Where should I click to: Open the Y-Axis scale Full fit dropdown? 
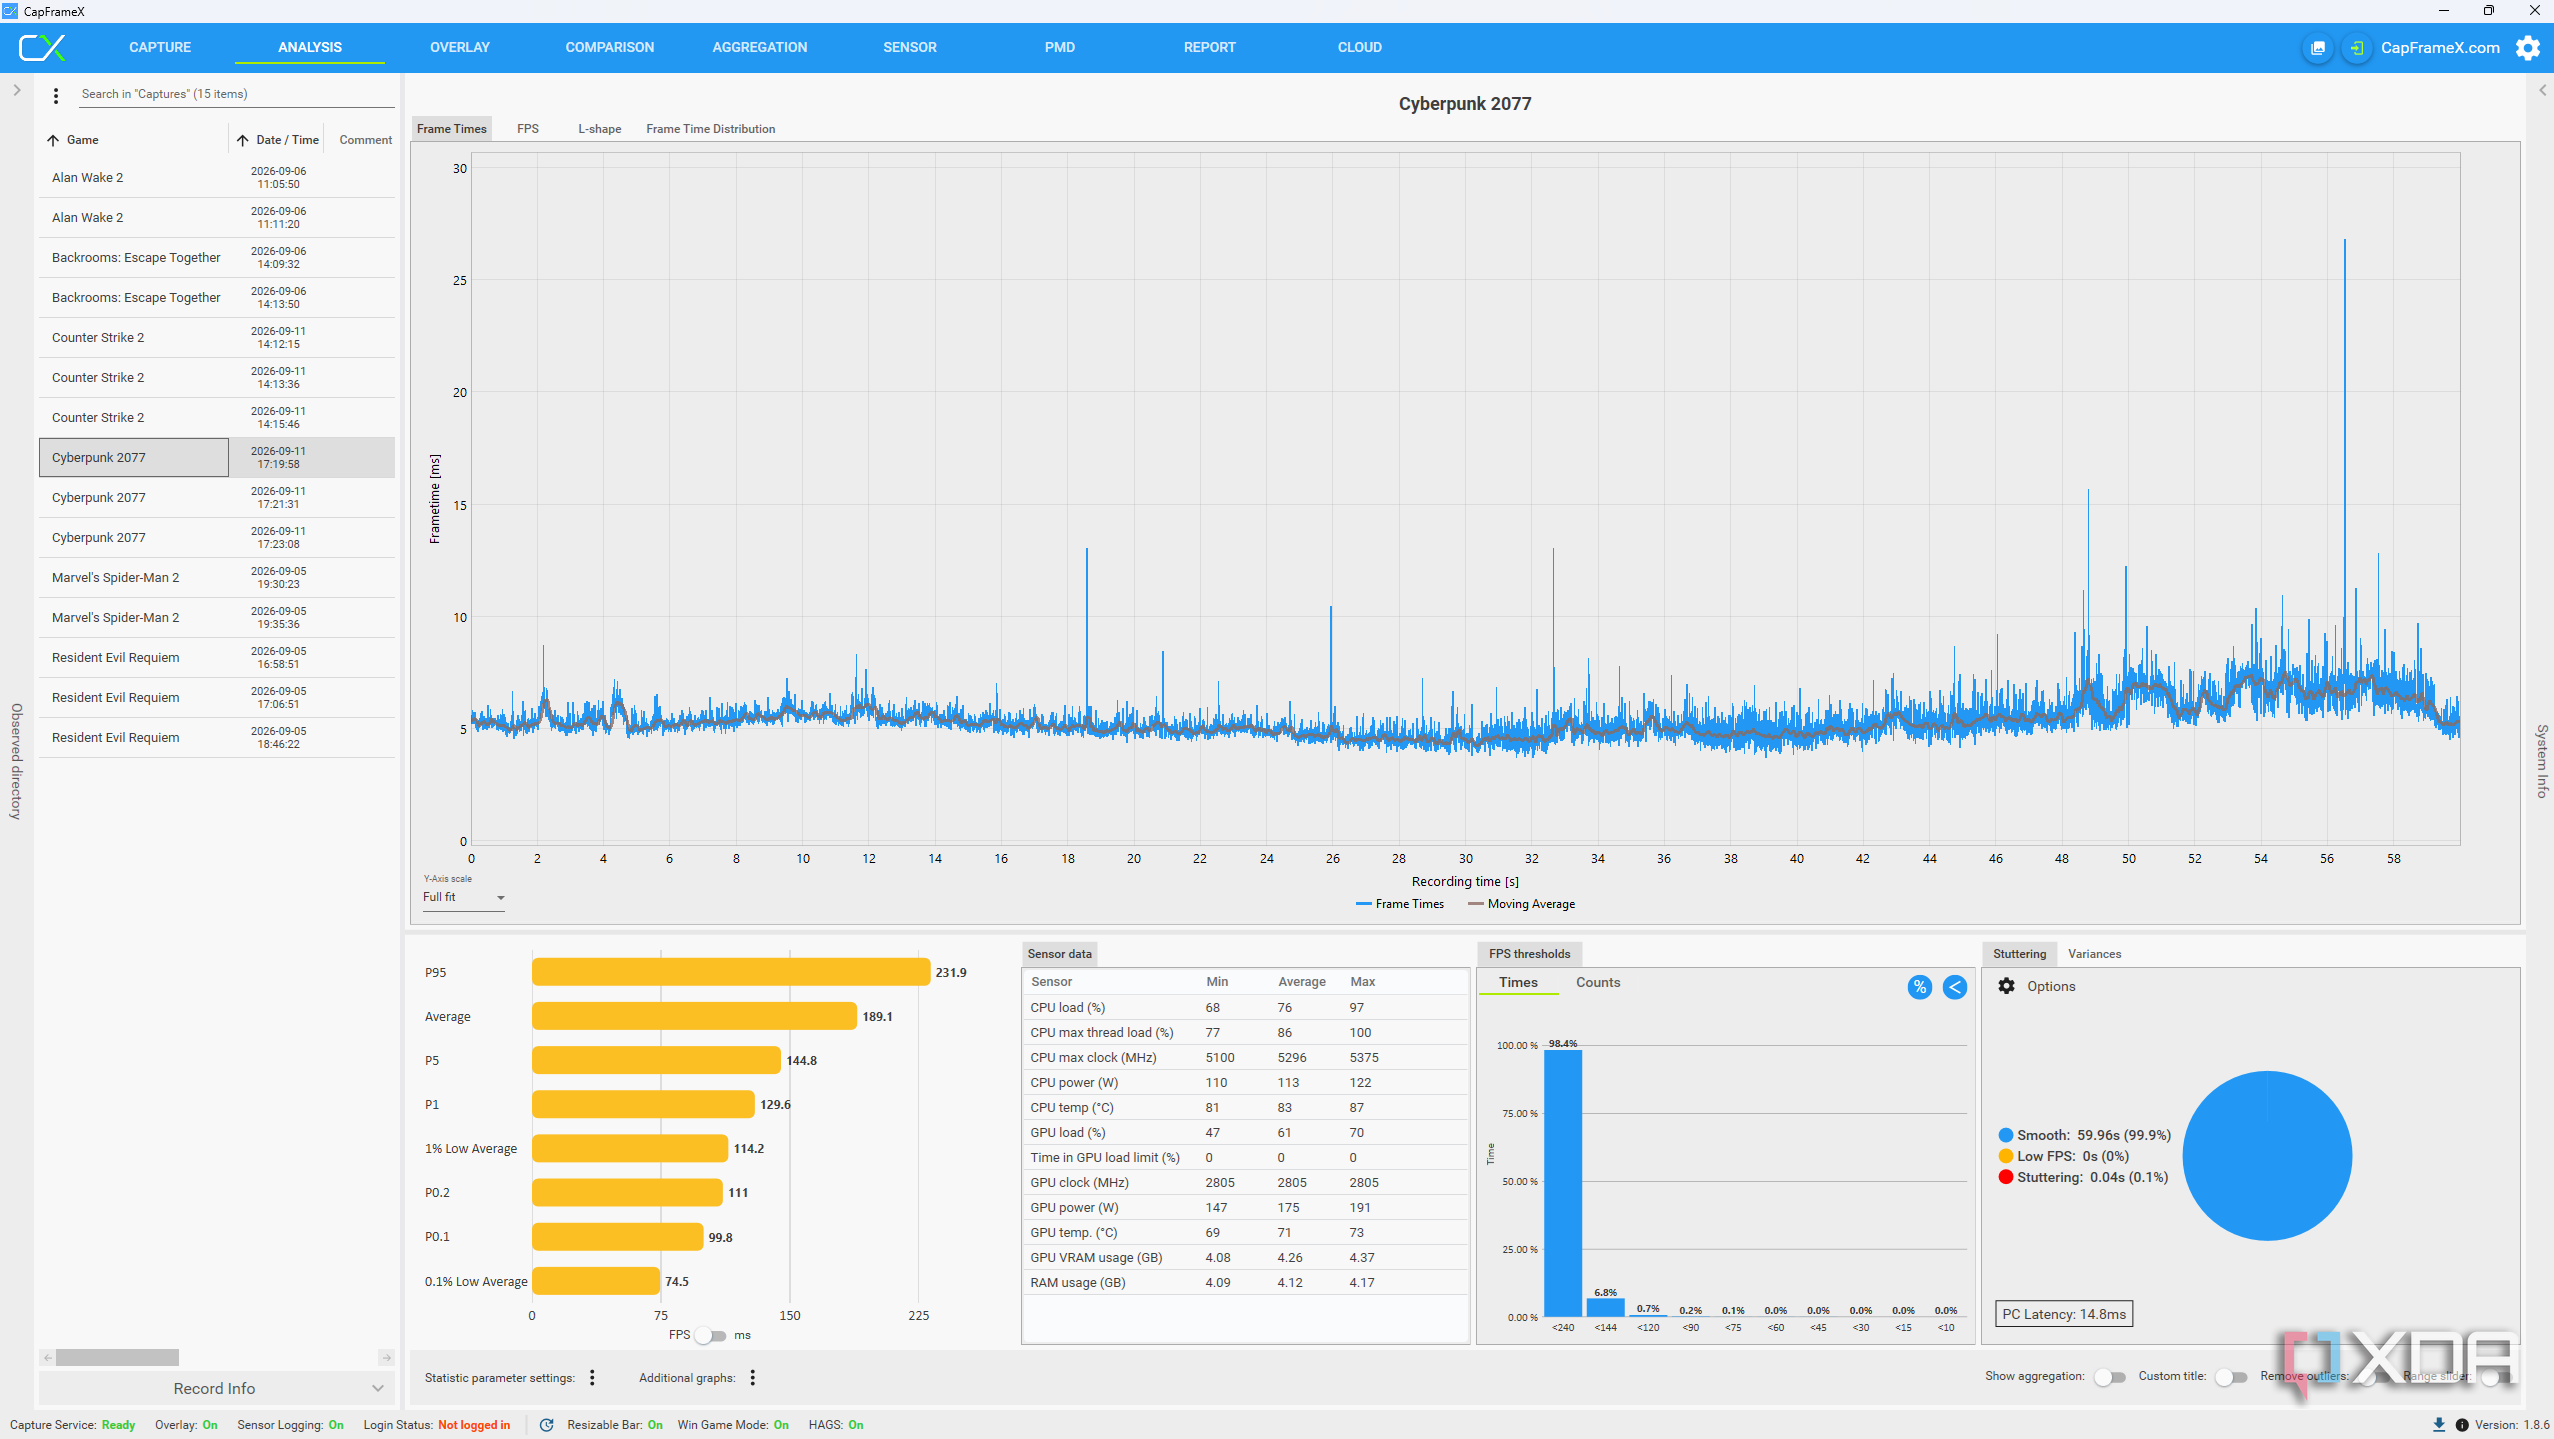464,897
